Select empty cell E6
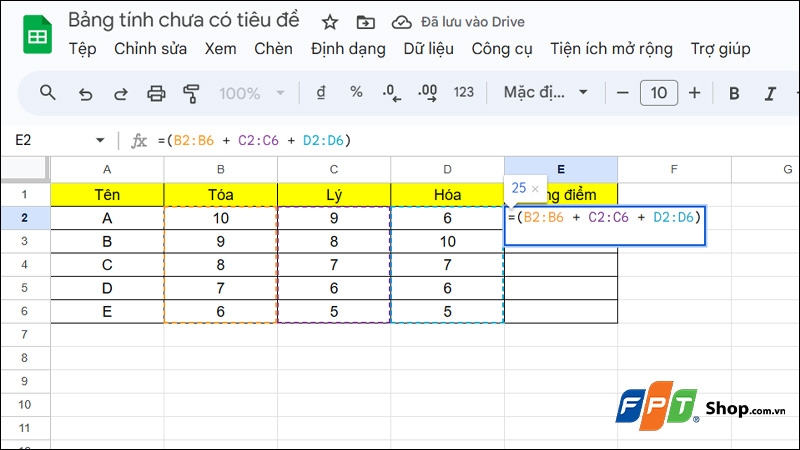 [x=561, y=311]
